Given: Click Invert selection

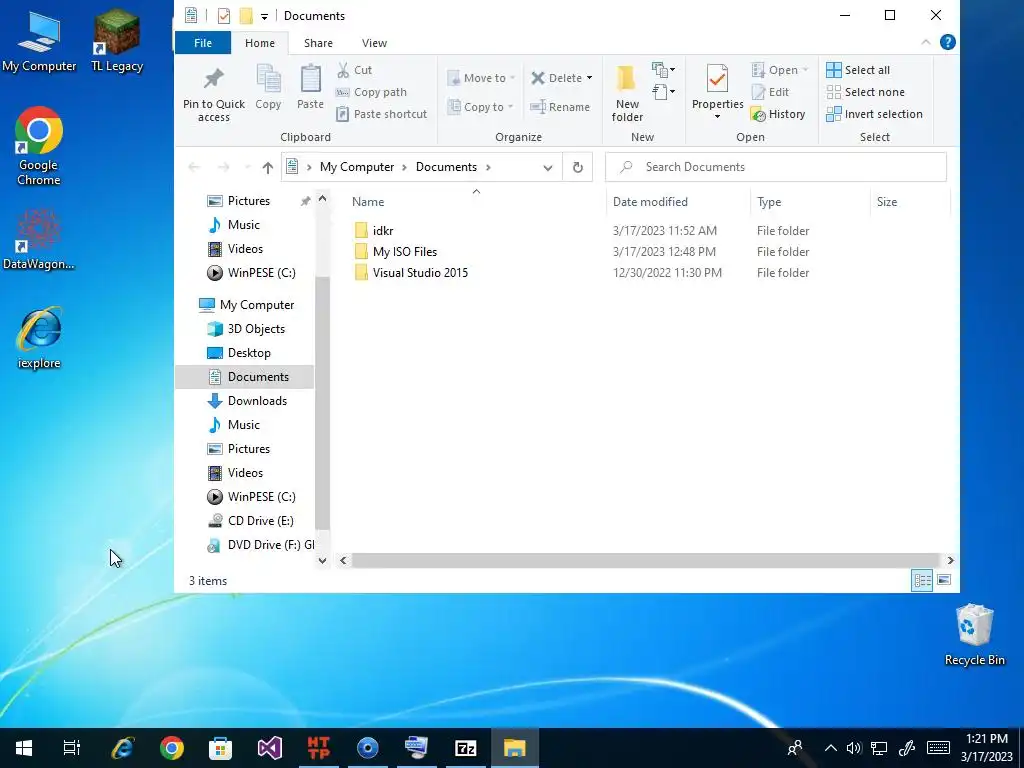Looking at the screenshot, I should [874, 114].
